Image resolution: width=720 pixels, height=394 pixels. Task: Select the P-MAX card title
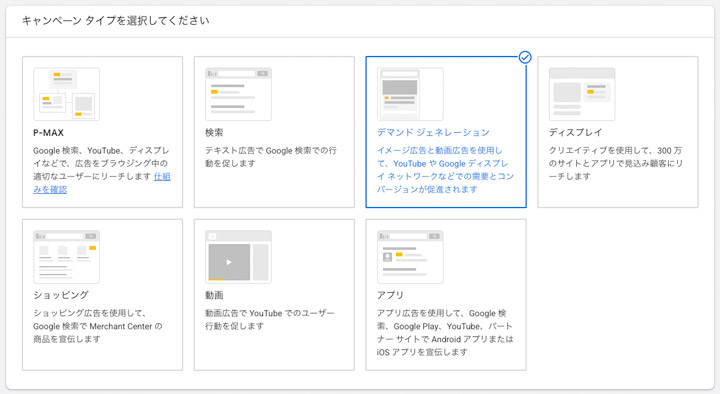coord(48,133)
